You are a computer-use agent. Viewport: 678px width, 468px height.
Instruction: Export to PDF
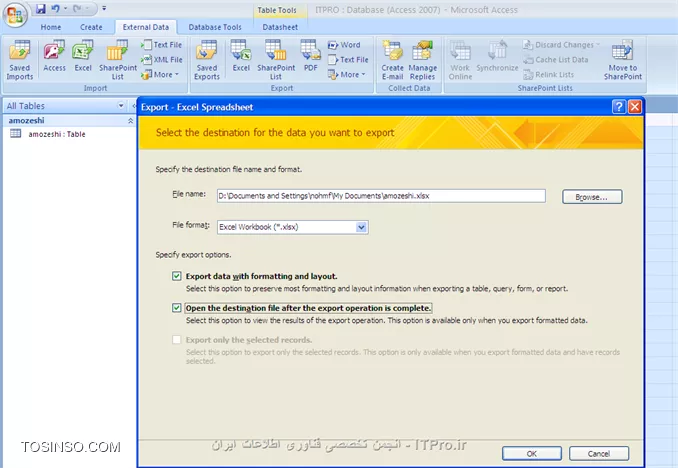point(310,56)
